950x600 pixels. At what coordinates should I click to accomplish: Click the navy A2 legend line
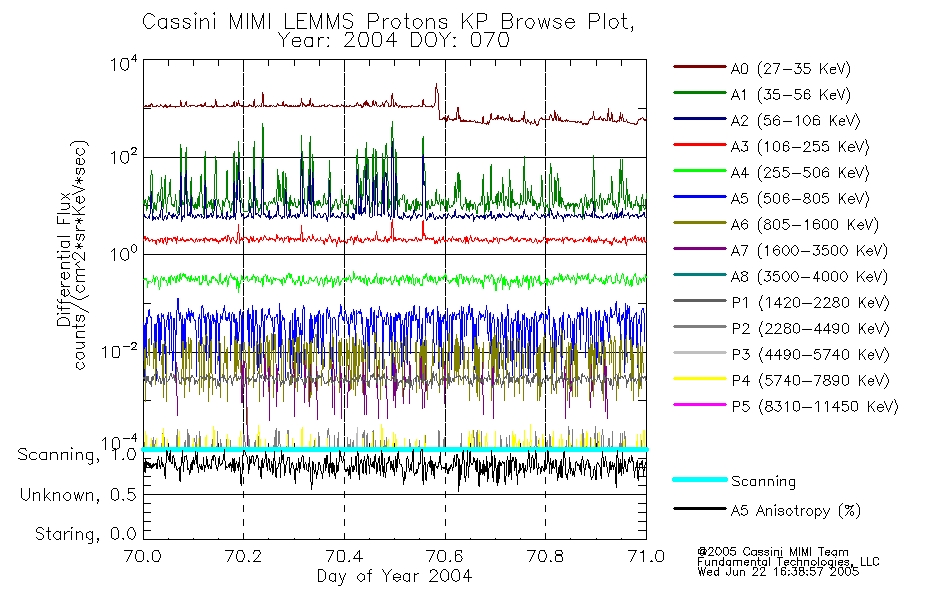pyautogui.click(x=700, y=119)
